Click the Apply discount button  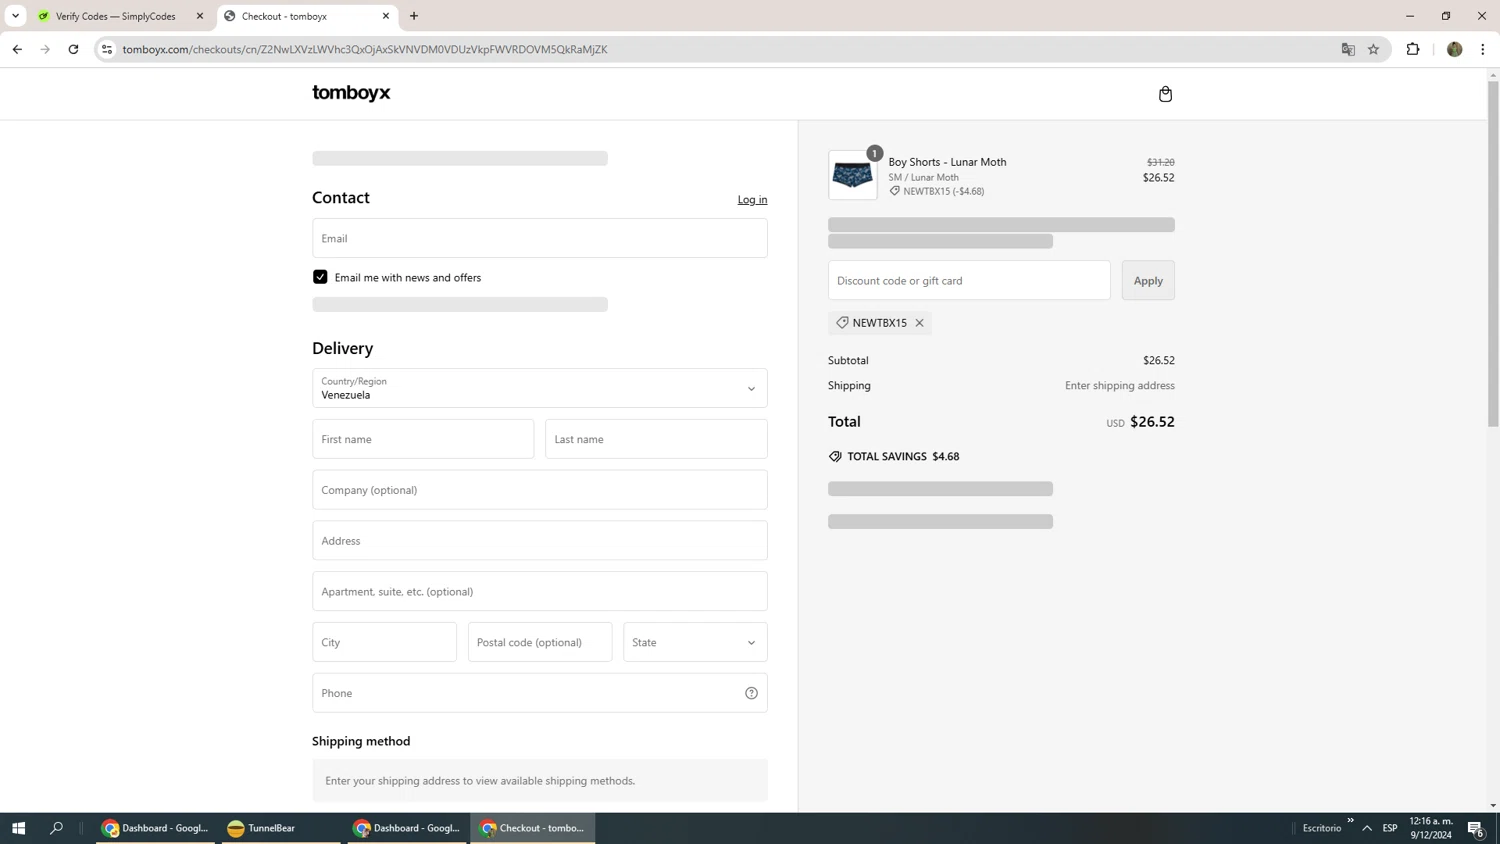pyautogui.click(x=1148, y=280)
